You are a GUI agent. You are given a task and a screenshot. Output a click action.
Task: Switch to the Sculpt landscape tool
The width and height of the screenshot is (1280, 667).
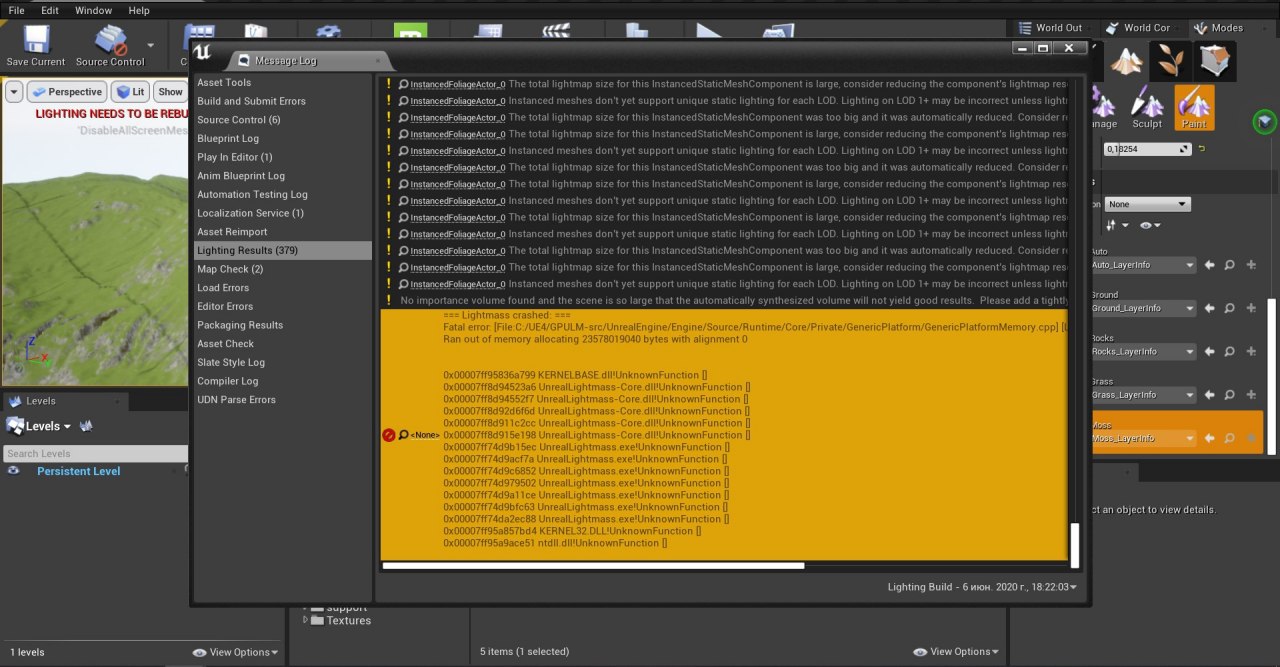click(x=1147, y=108)
